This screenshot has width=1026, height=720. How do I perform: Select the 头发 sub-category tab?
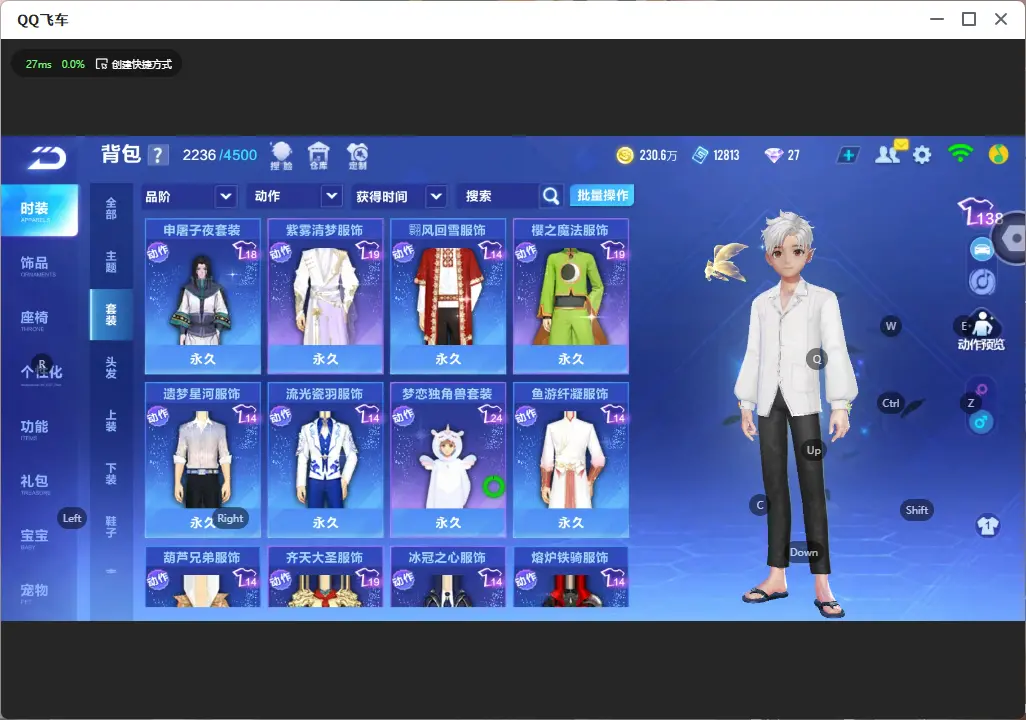pyautogui.click(x=111, y=368)
